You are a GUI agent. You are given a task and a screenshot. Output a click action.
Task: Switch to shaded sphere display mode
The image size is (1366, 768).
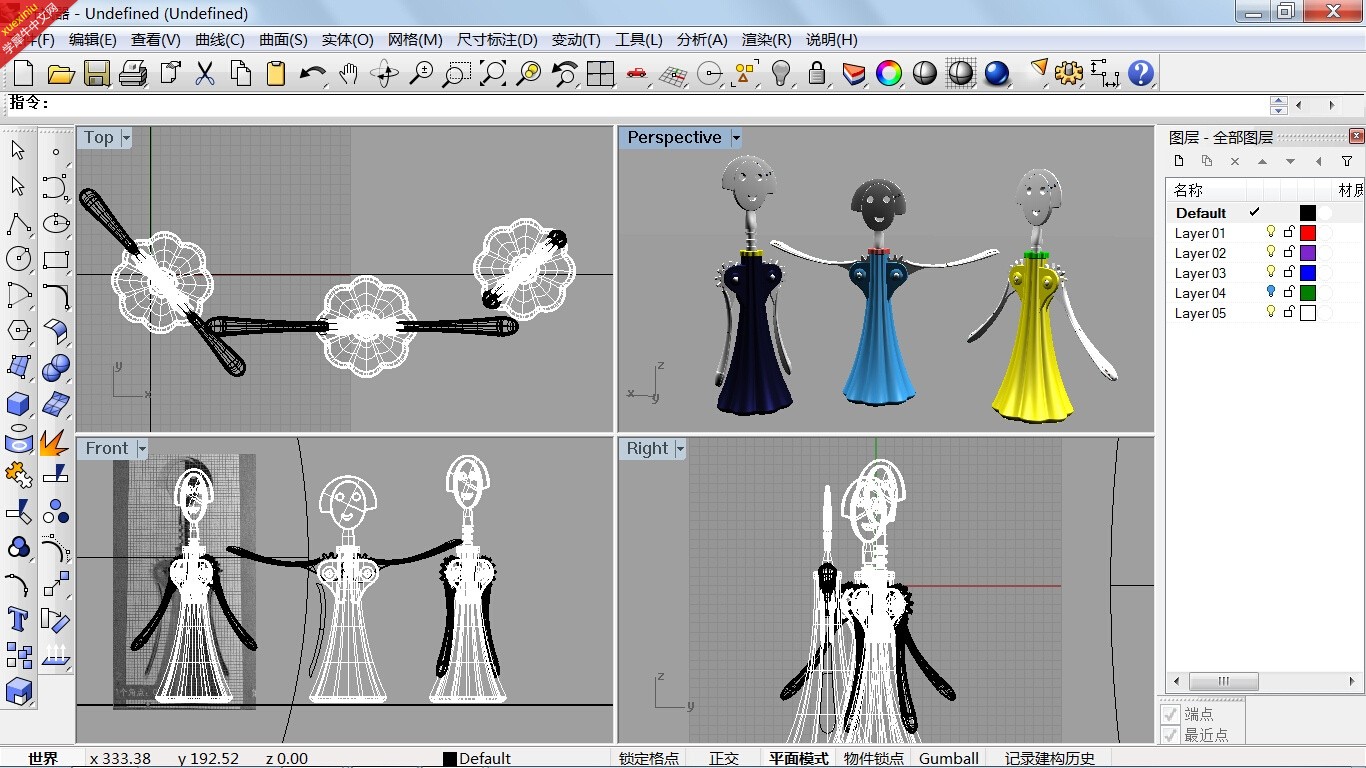pos(925,73)
